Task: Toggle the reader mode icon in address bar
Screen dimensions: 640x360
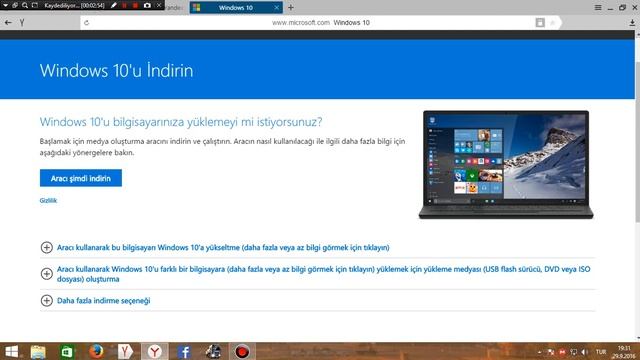Action: click(540, 23)
